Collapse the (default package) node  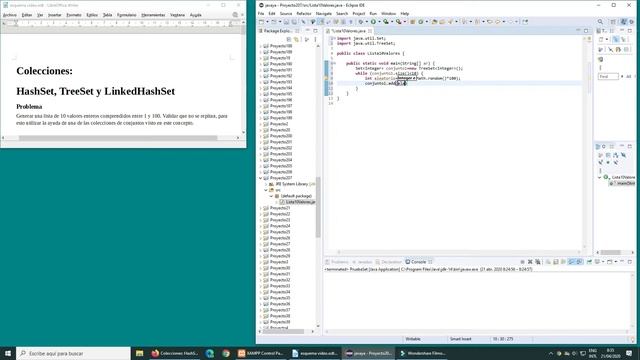click(271, 196)
